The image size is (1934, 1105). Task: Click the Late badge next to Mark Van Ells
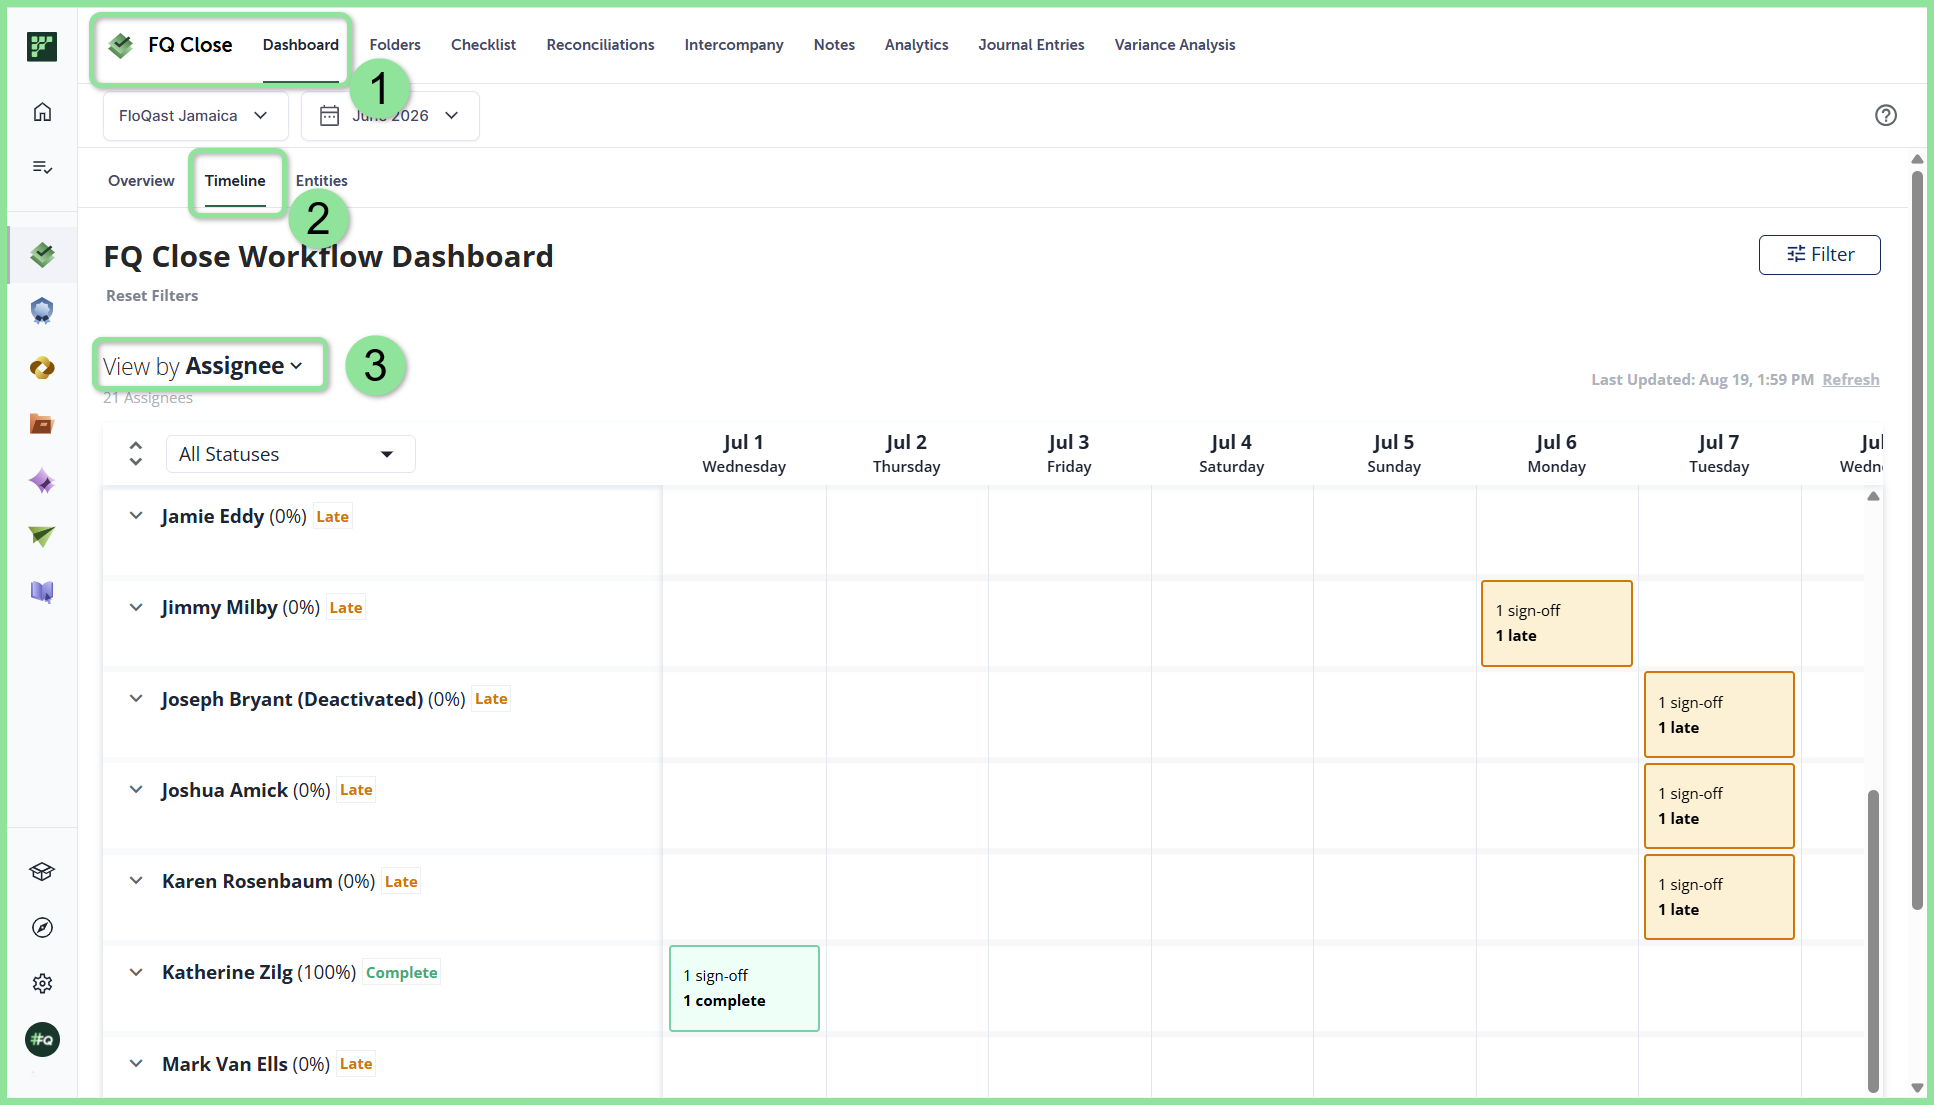point(356,1064)
